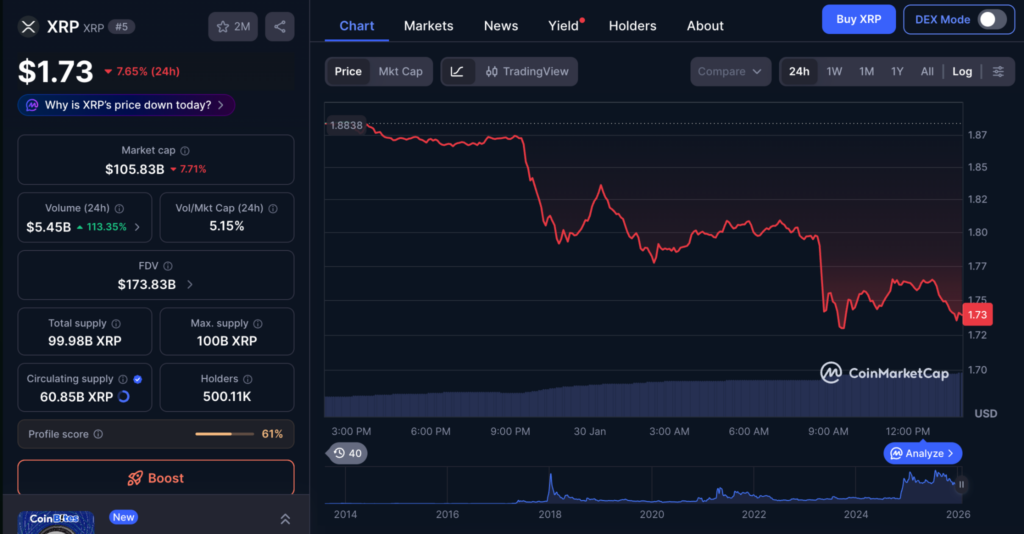Screen dimensions: 1024x534
Task: Click the share icon next to watchlist
Action: pyautogui.click(x=279, y=27)
